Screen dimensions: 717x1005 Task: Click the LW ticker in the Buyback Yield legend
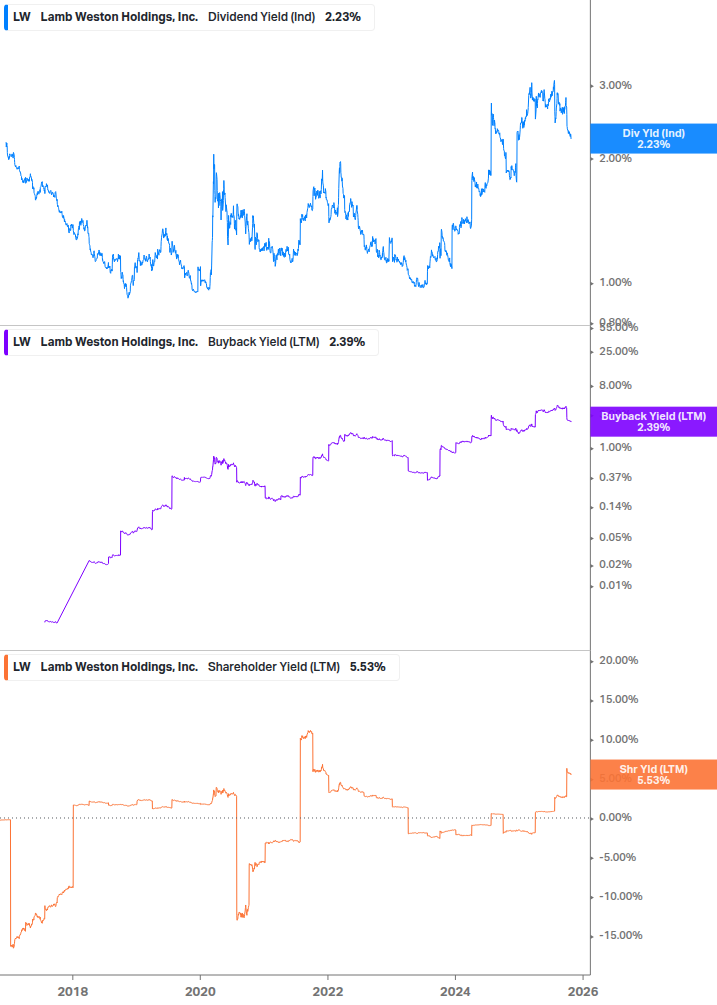click(x=22, y=342)
